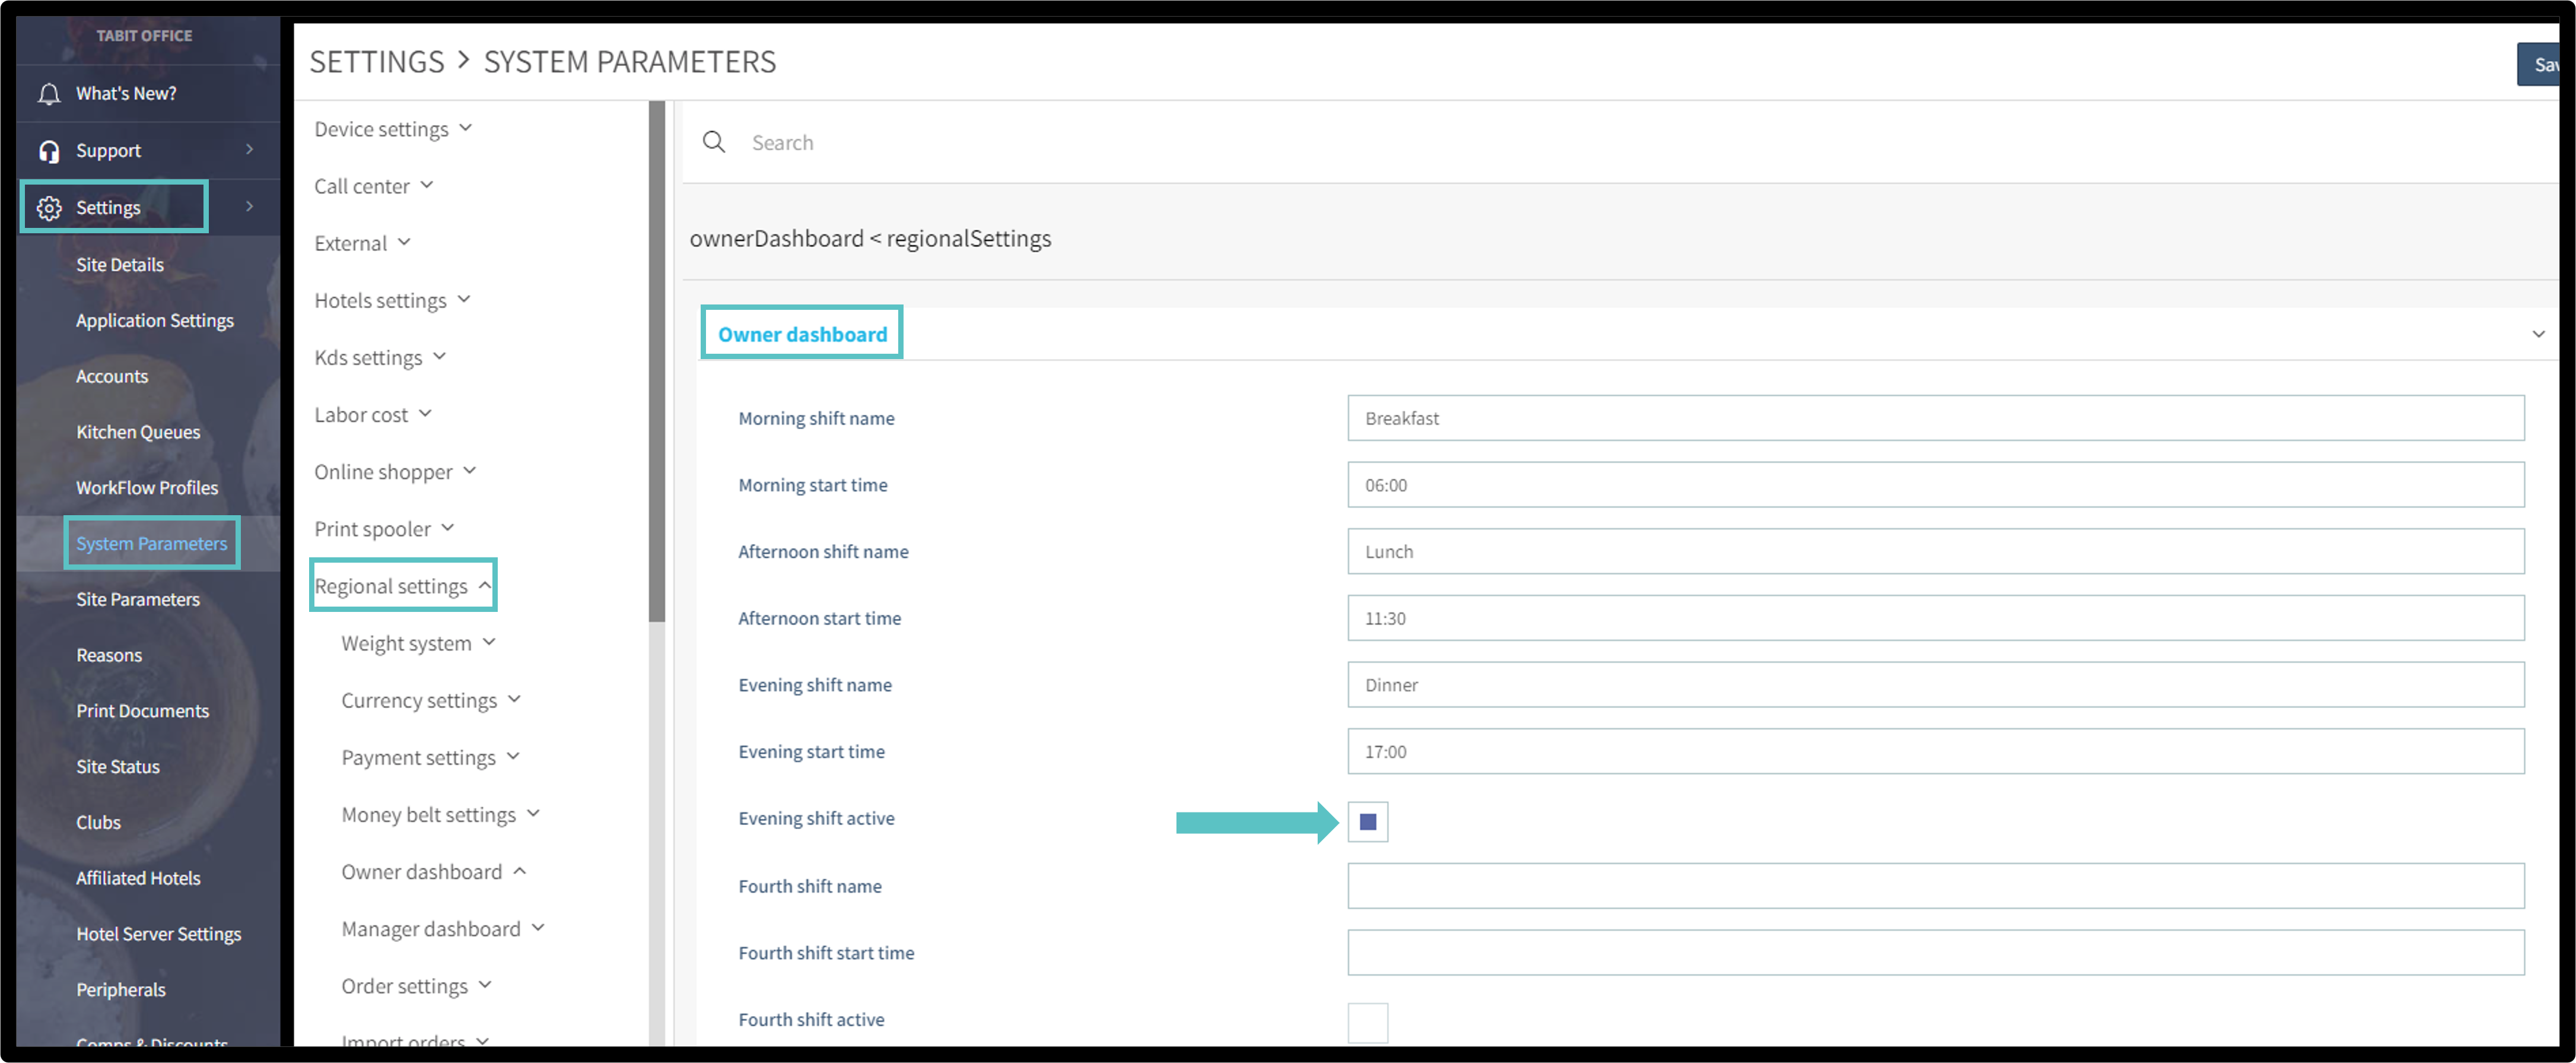
Task: Enable the Fourth shift active checkbox
Action: [1367, 1022]
